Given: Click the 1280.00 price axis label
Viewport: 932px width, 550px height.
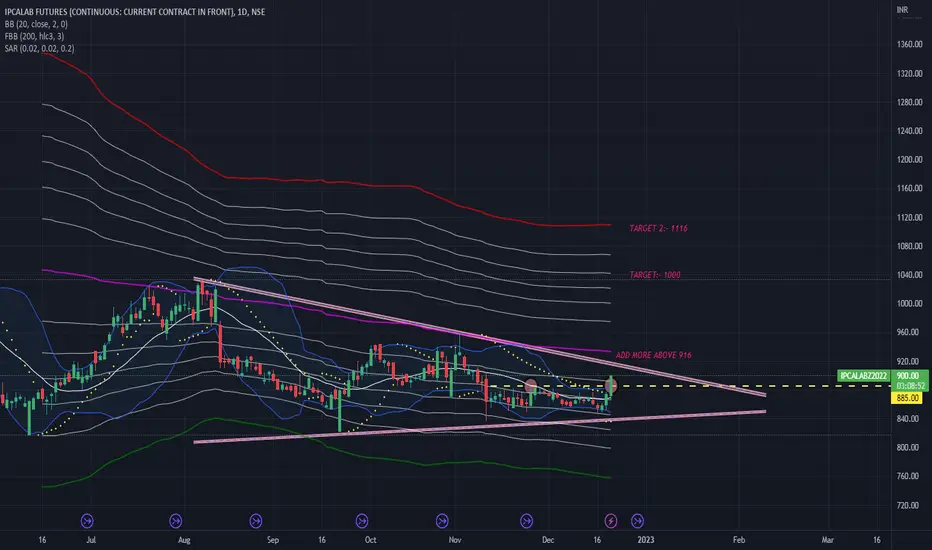Looking at the screenshot, I should 909,102.
